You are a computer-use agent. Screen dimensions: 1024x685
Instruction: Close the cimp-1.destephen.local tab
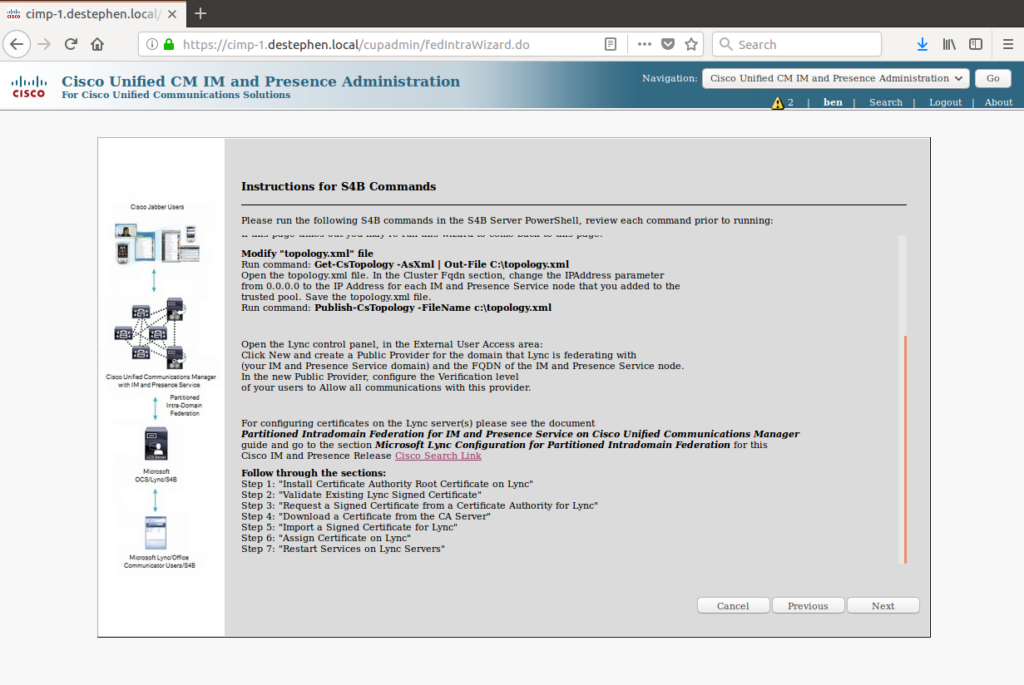tap(172, 14)
